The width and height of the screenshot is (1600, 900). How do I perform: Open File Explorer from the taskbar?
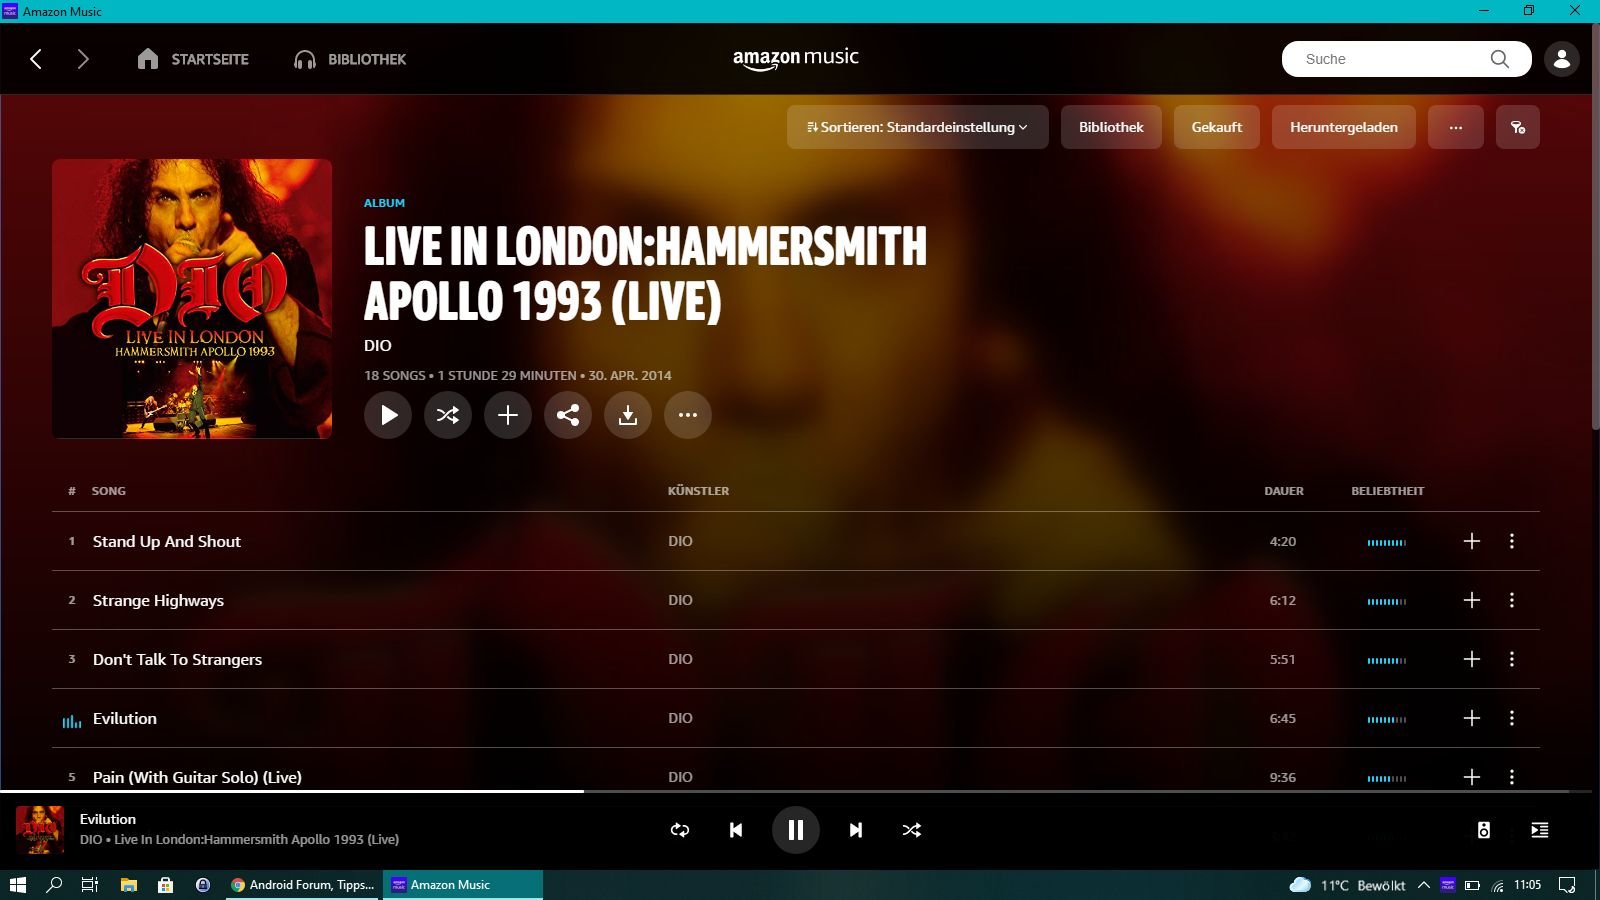(129, 885)
